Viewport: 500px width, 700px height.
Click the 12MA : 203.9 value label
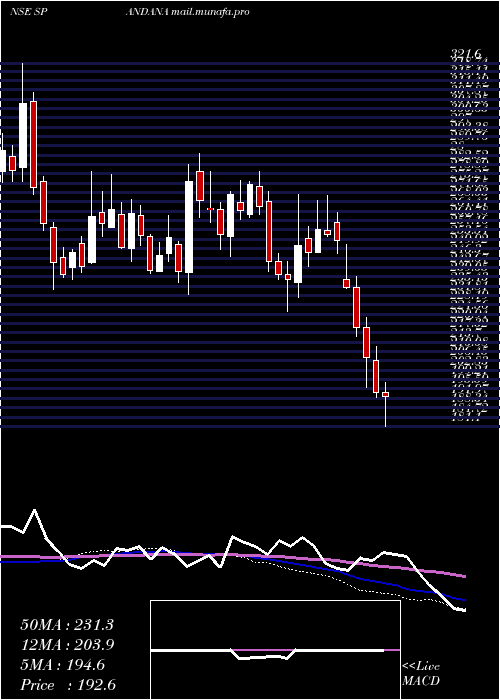67,645
